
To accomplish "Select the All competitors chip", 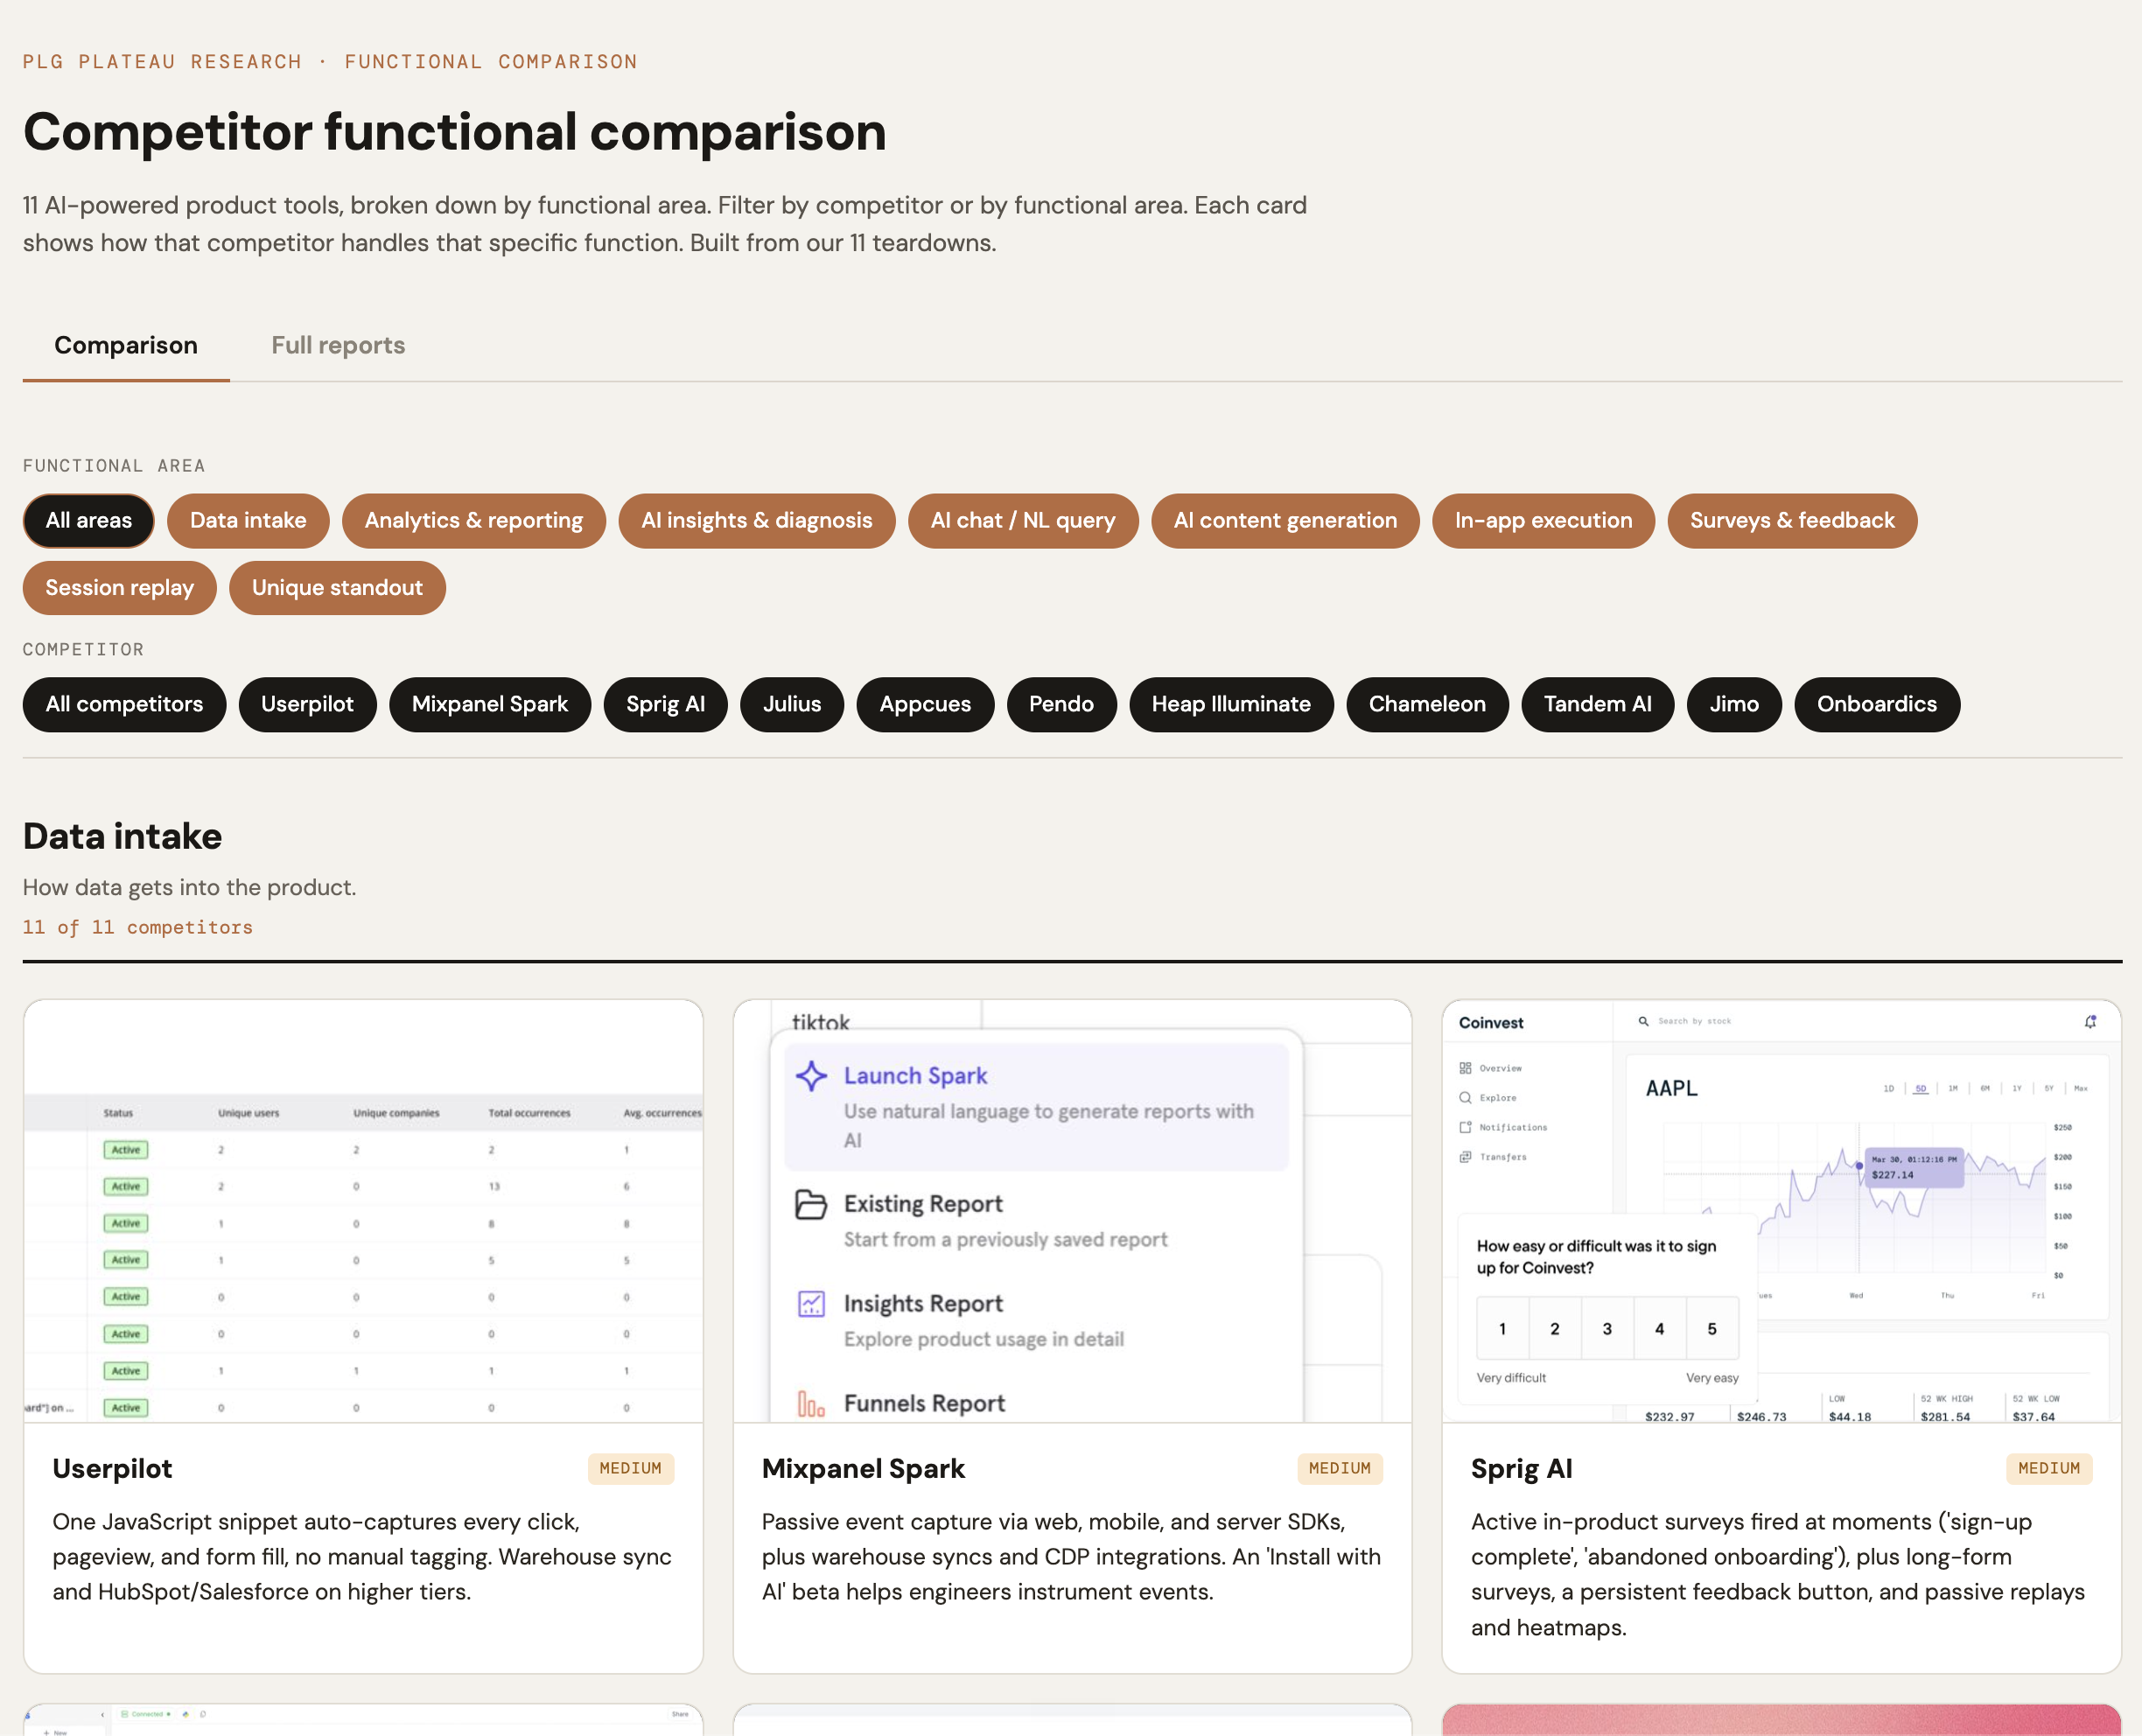I will [x=124, y=705].
